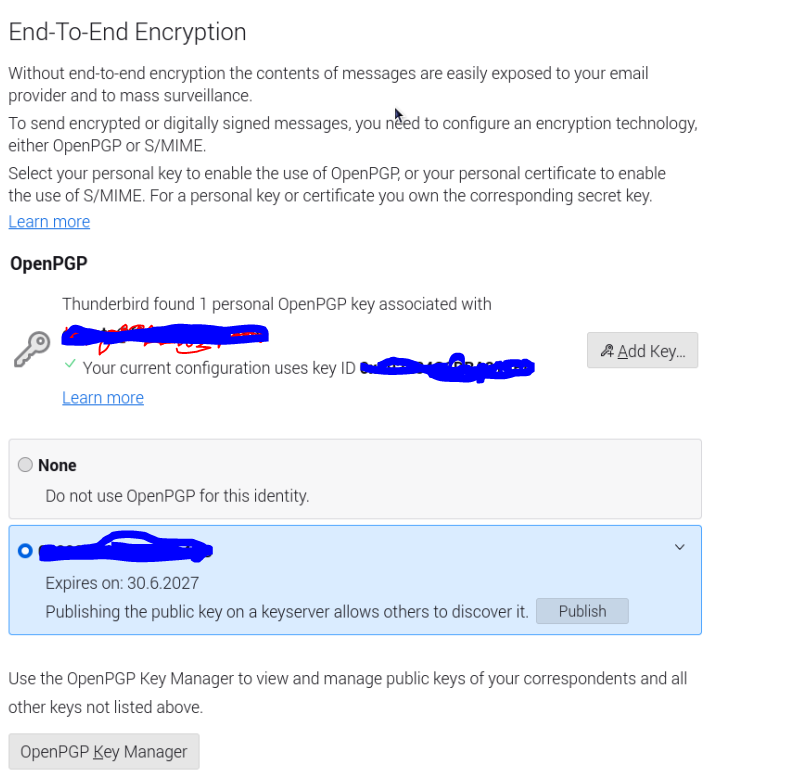Expand key details with the chevron arrow

click(680, 547)
